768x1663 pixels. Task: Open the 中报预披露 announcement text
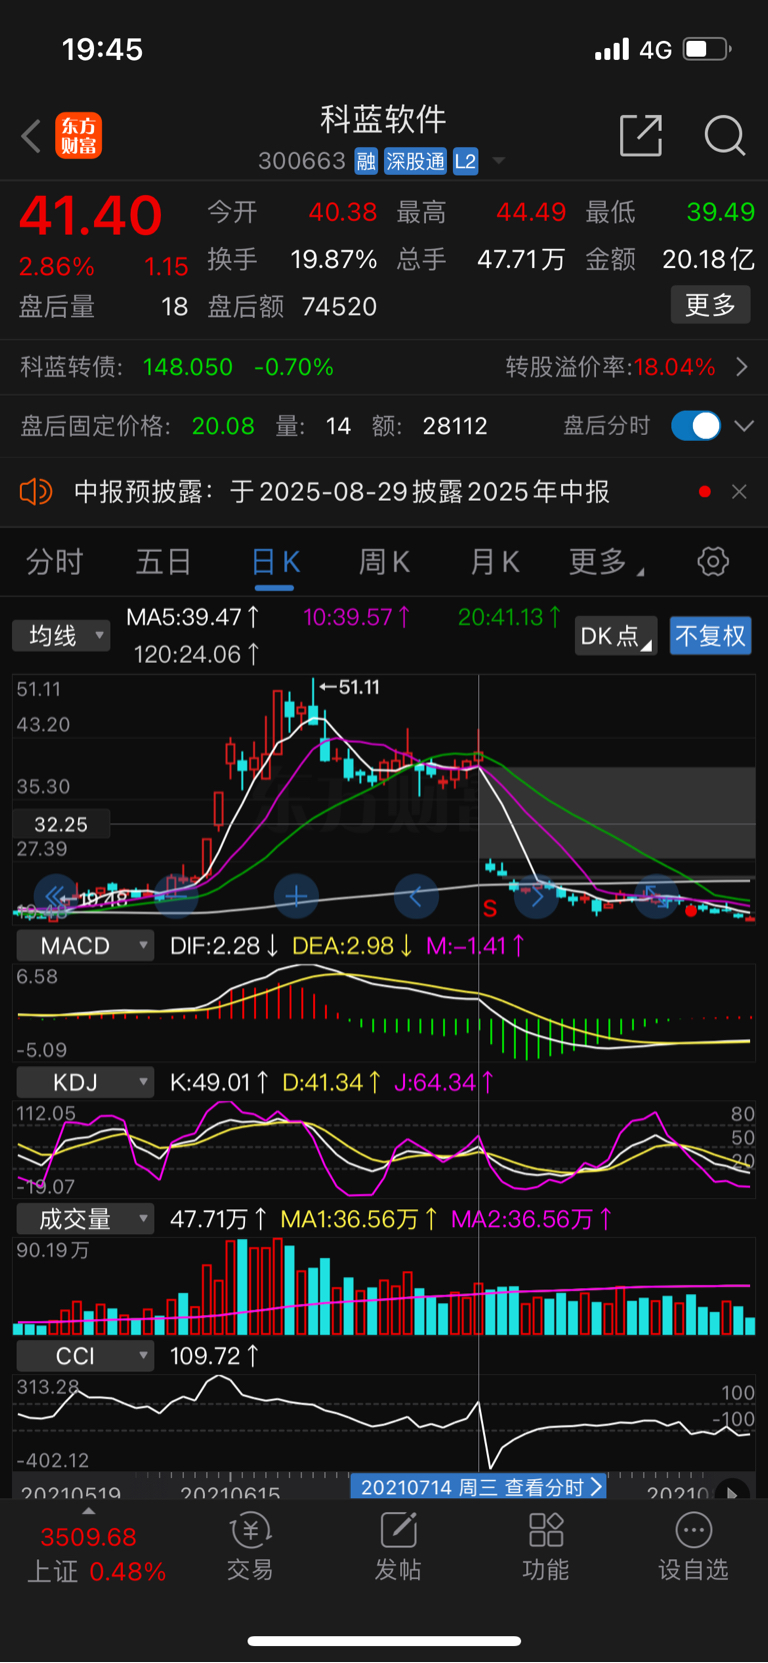[x=342, y=492]
